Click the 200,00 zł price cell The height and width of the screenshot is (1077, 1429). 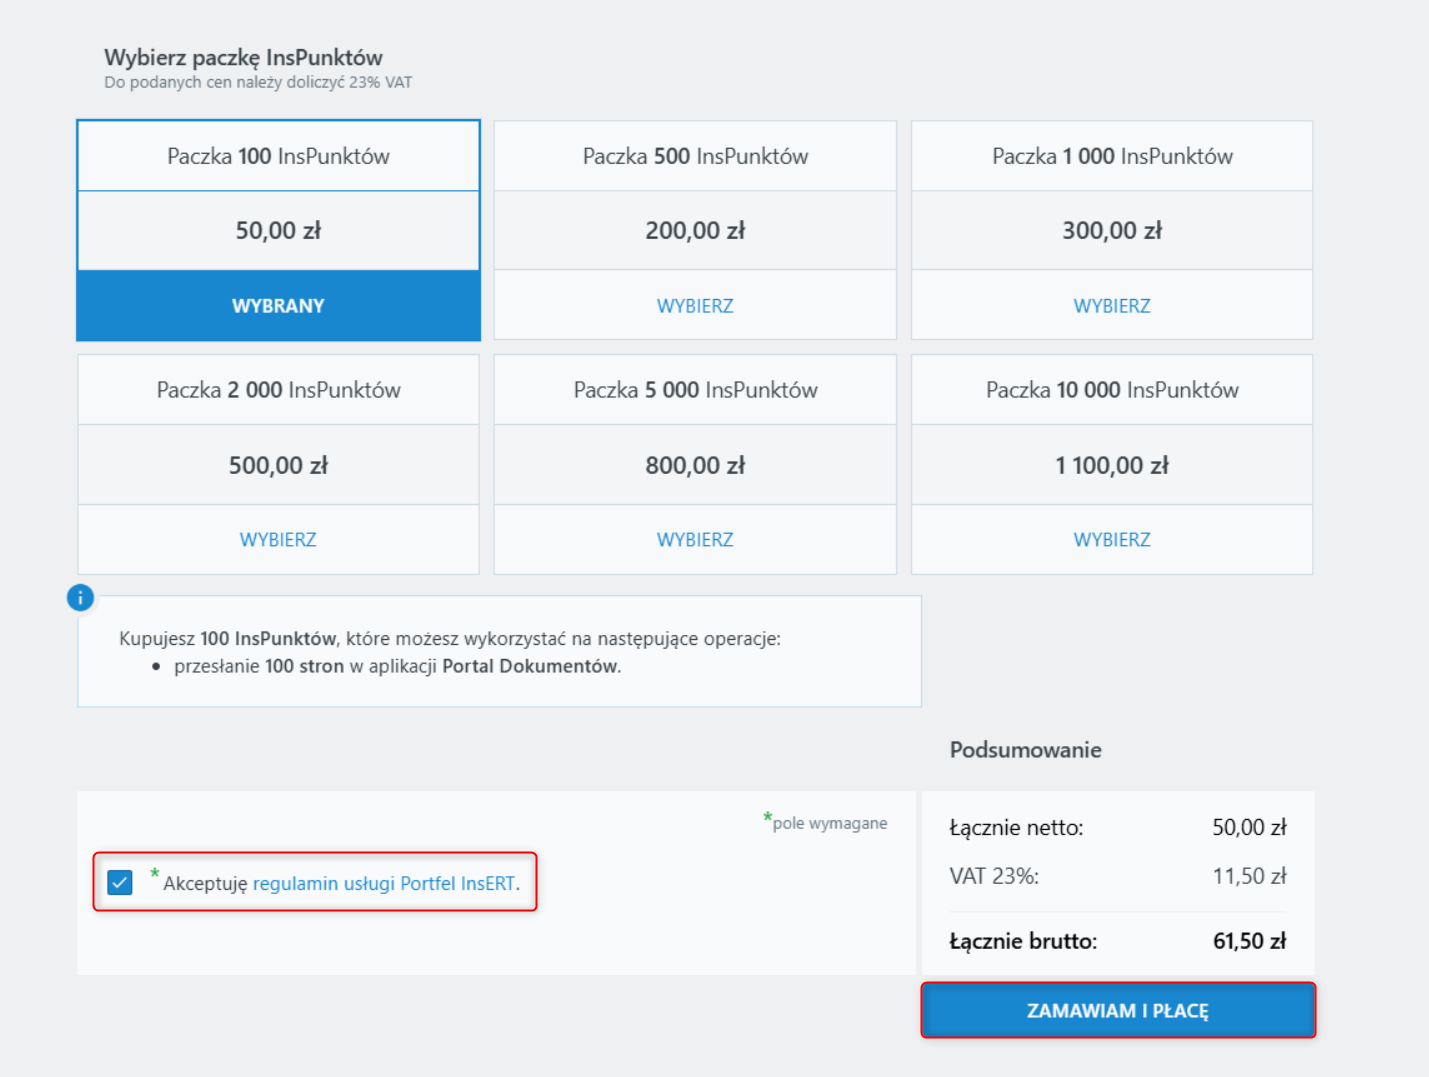[695, 231]
